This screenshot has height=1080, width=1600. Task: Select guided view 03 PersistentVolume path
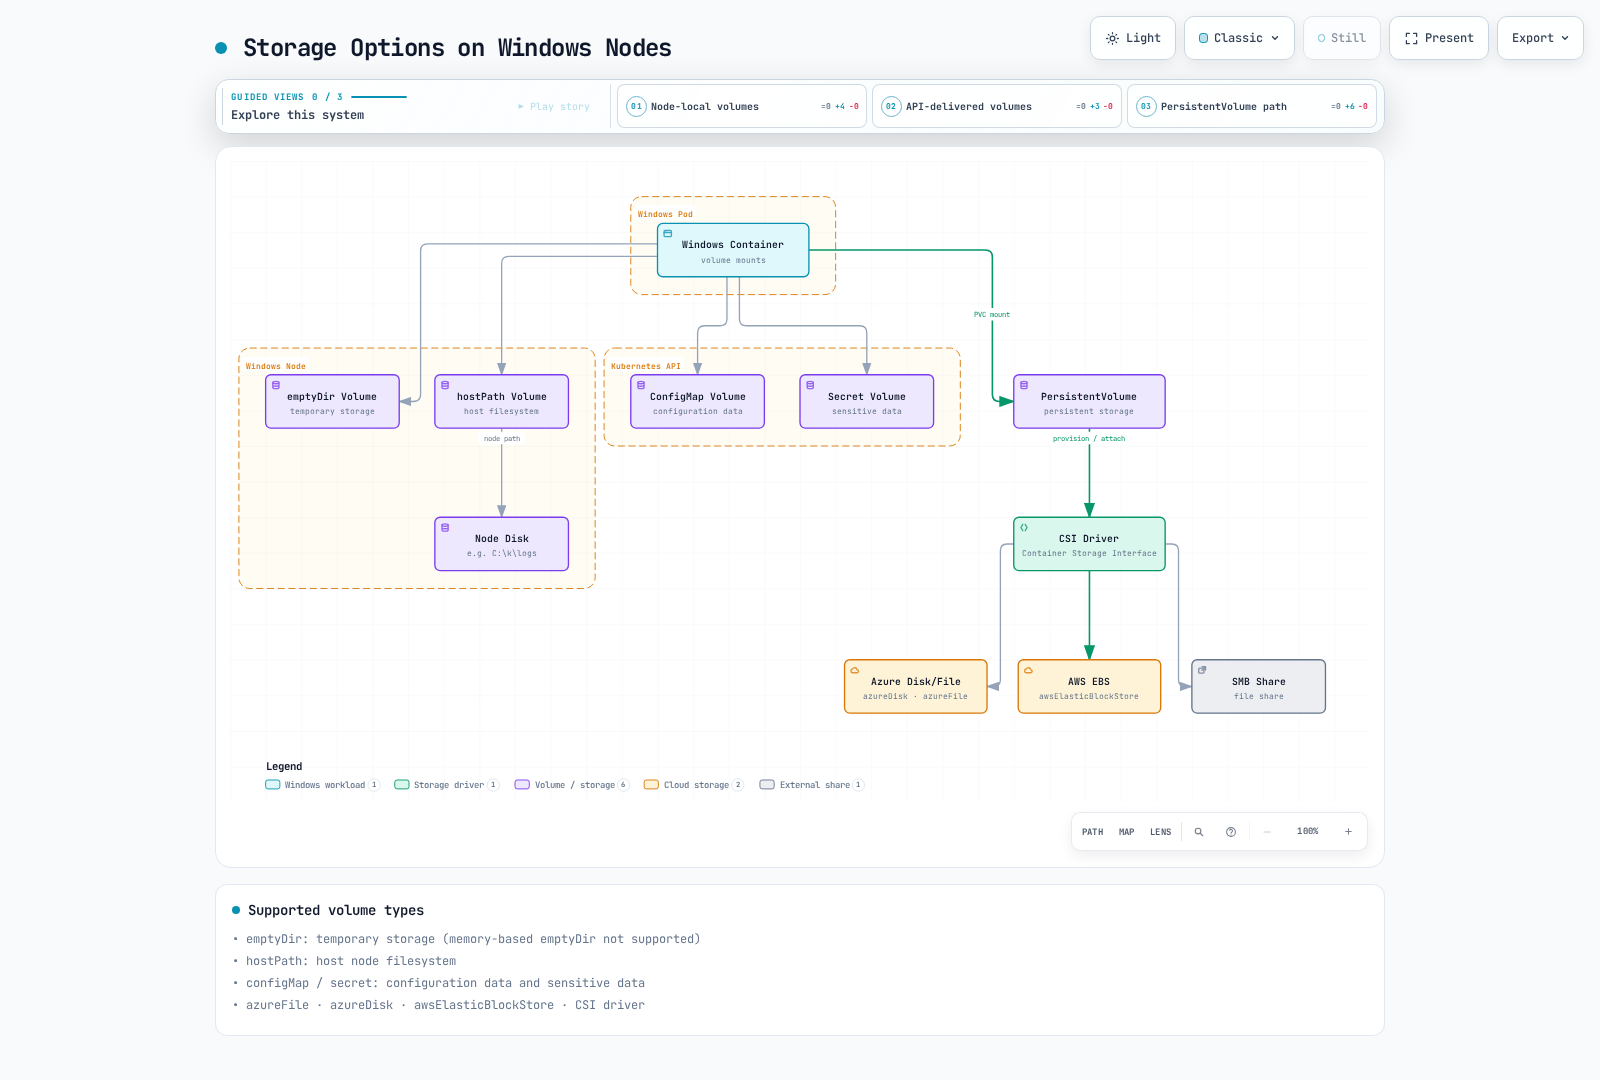[1252, 106]
